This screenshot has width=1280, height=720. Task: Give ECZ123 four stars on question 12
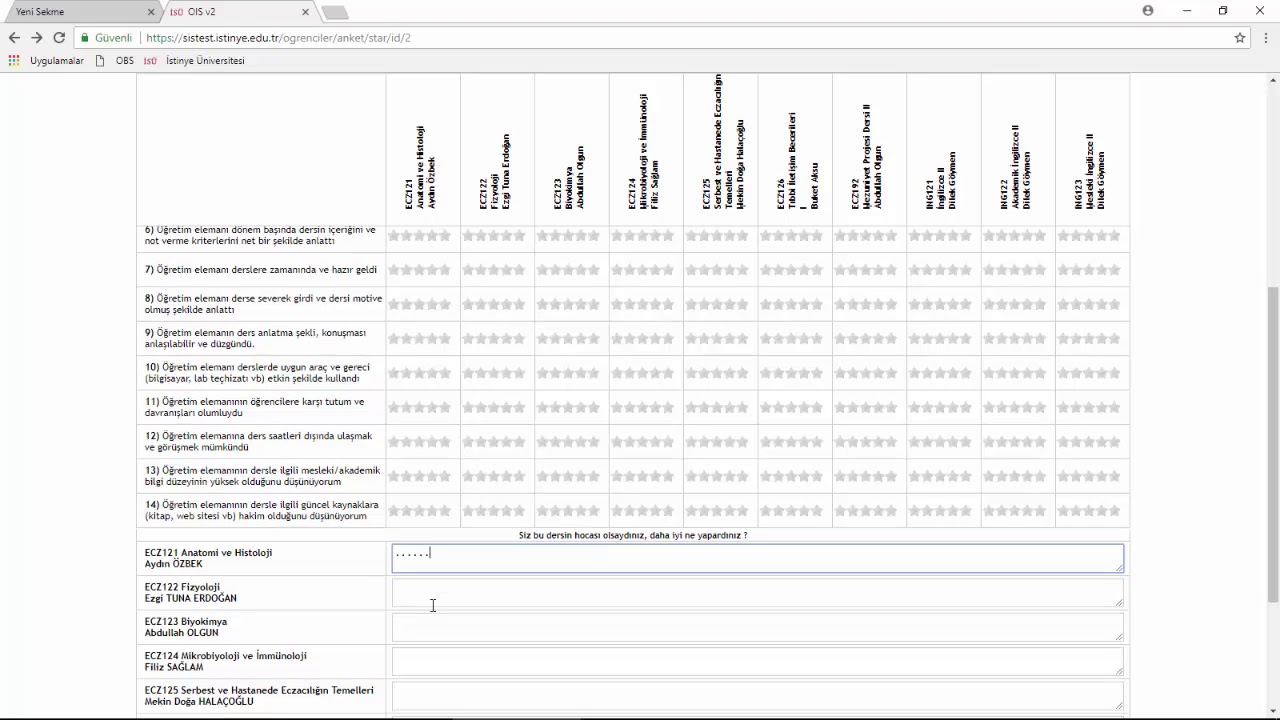(x=581, y=442)
